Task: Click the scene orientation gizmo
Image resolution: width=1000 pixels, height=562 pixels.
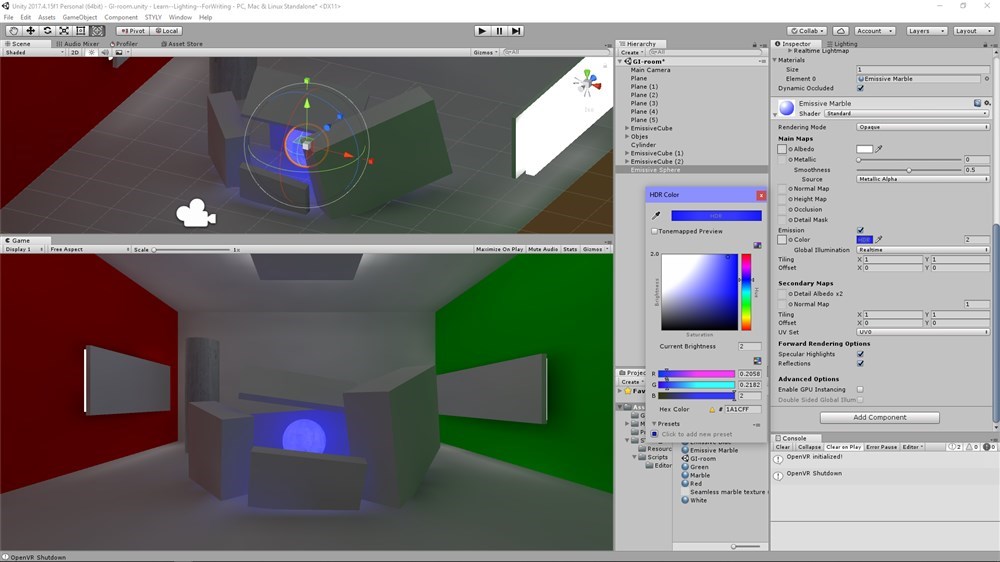Action: (587, 84)
